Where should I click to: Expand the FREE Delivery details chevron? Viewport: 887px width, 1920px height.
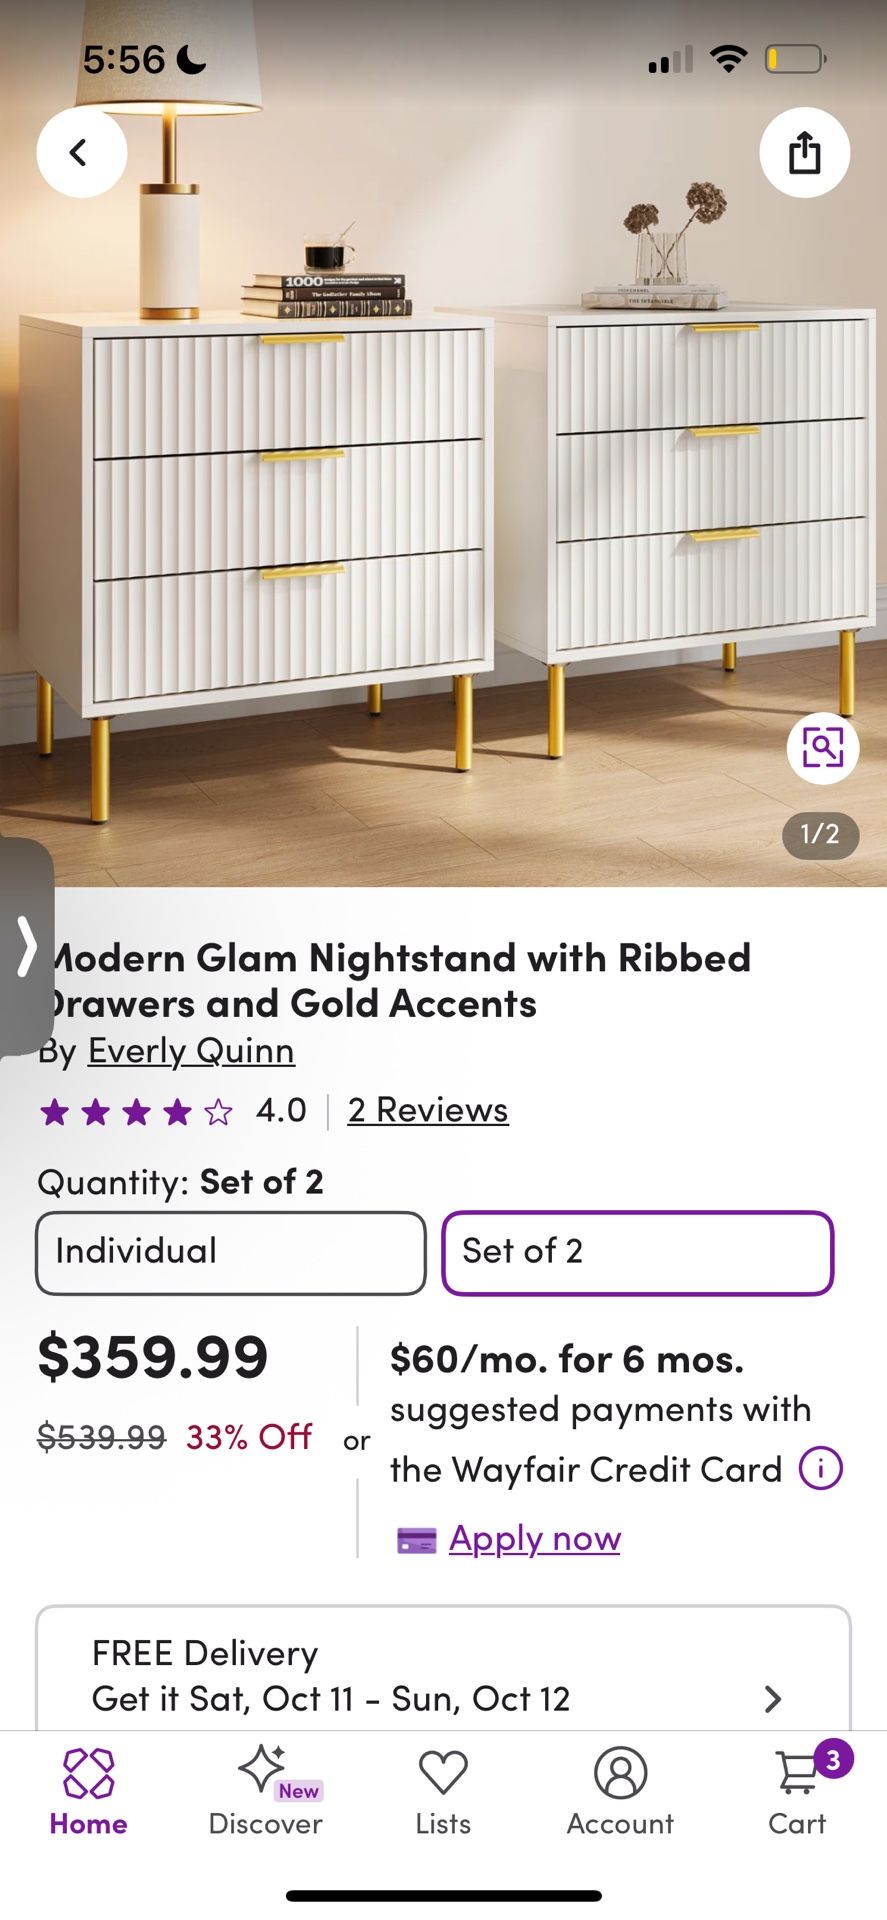772,1698
